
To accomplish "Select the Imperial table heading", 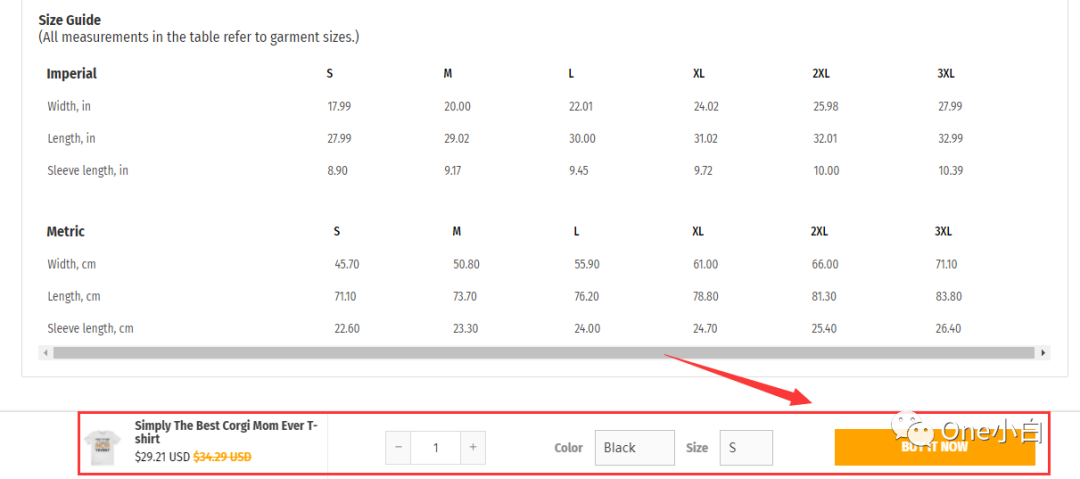I will click(72, 74).
